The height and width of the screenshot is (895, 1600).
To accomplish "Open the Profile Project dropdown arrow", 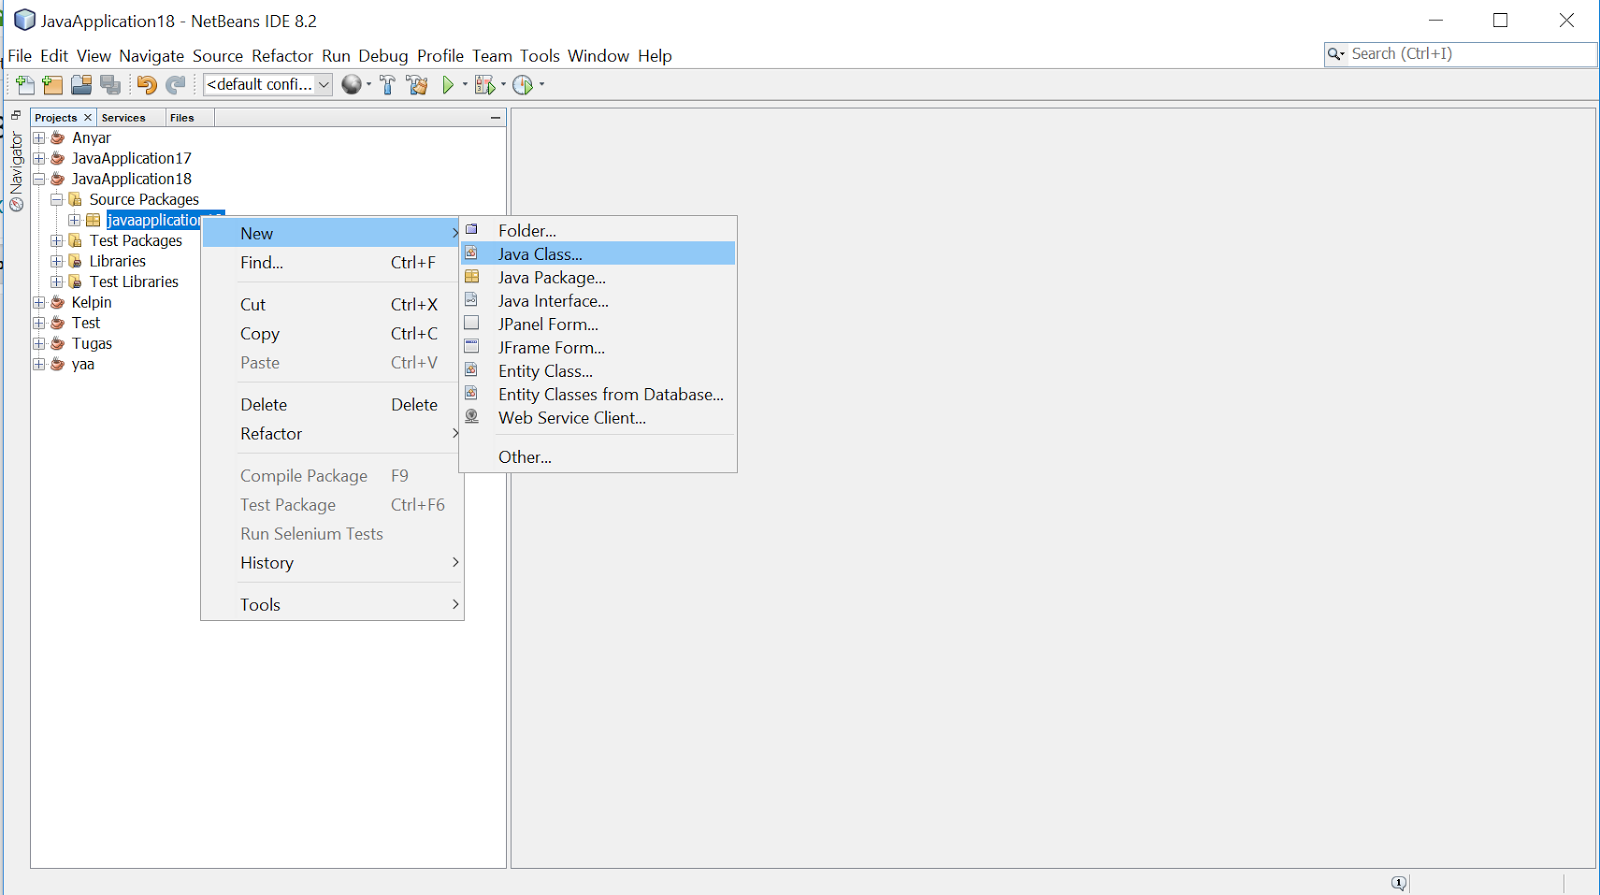I will [542, 85].
